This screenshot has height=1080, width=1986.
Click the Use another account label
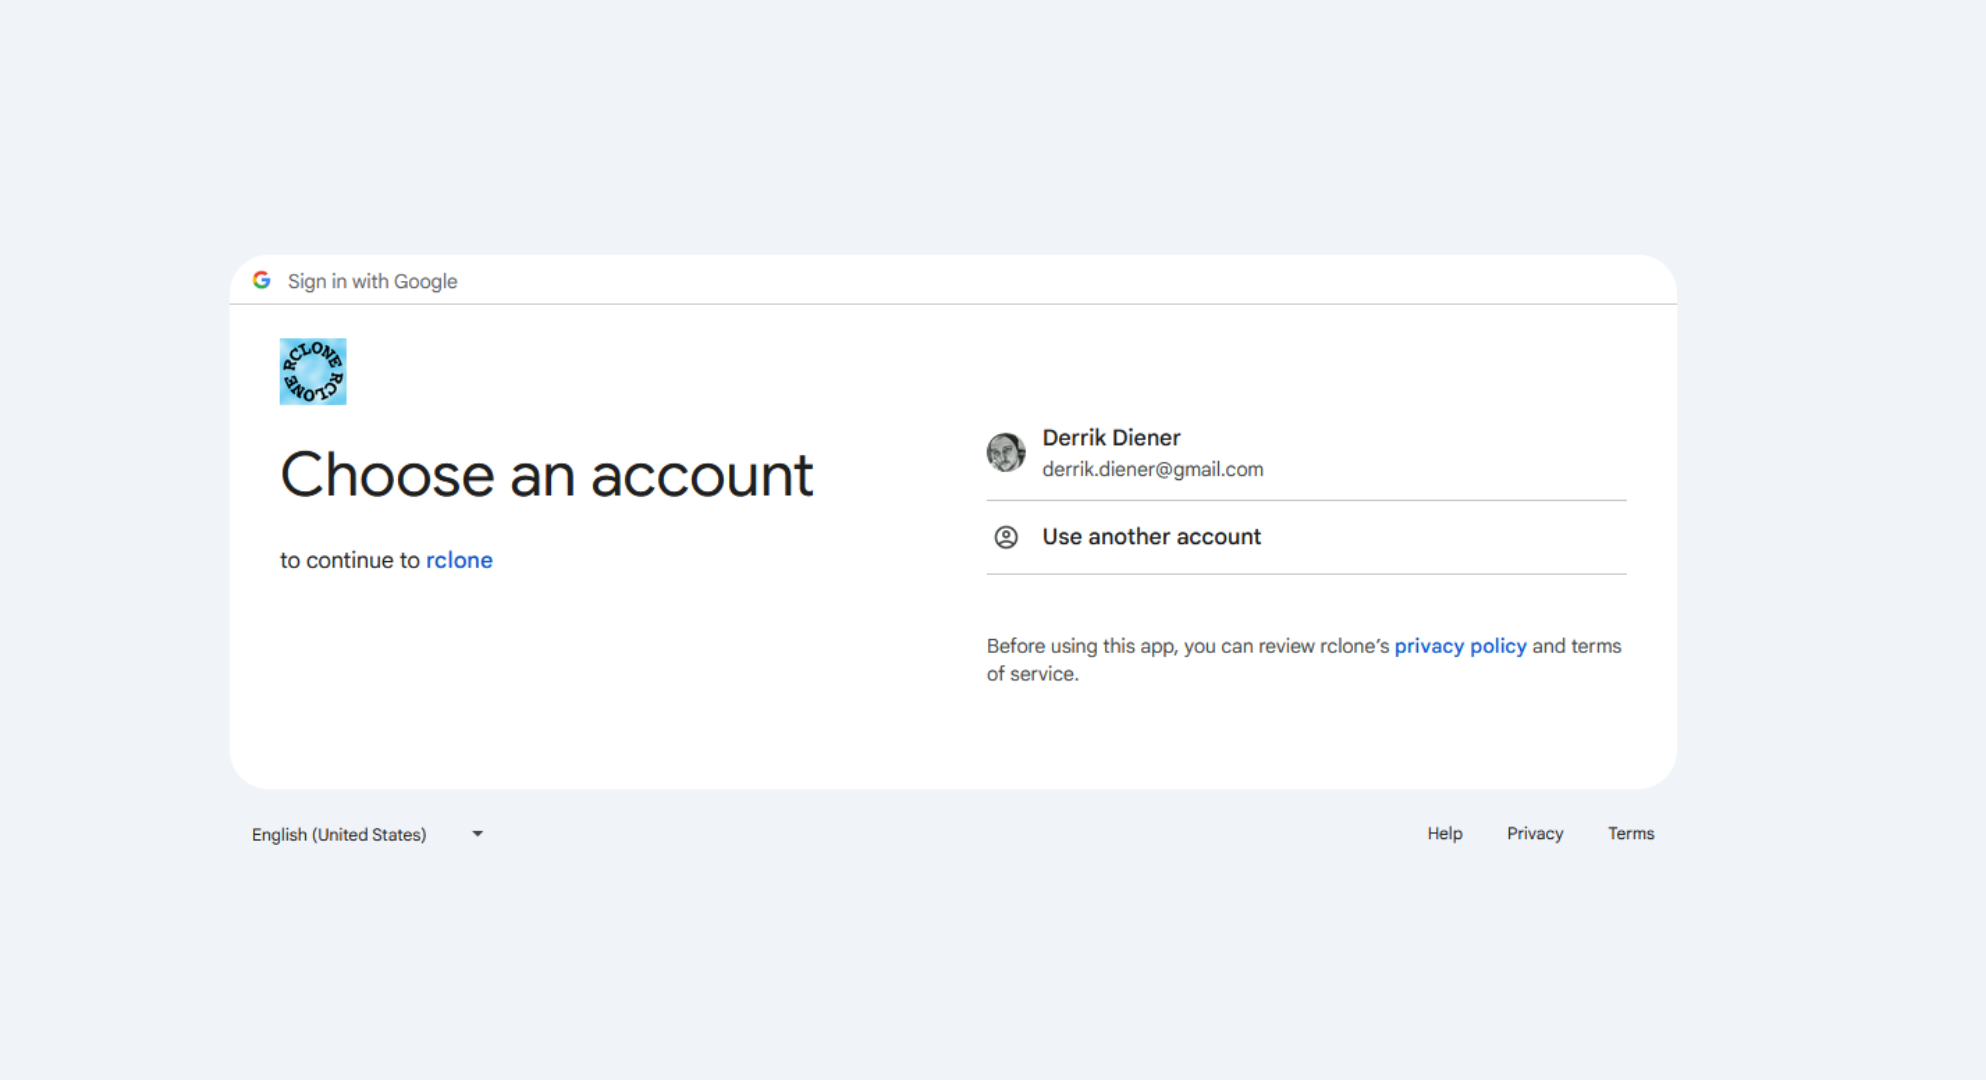(x=1152, y=537)
